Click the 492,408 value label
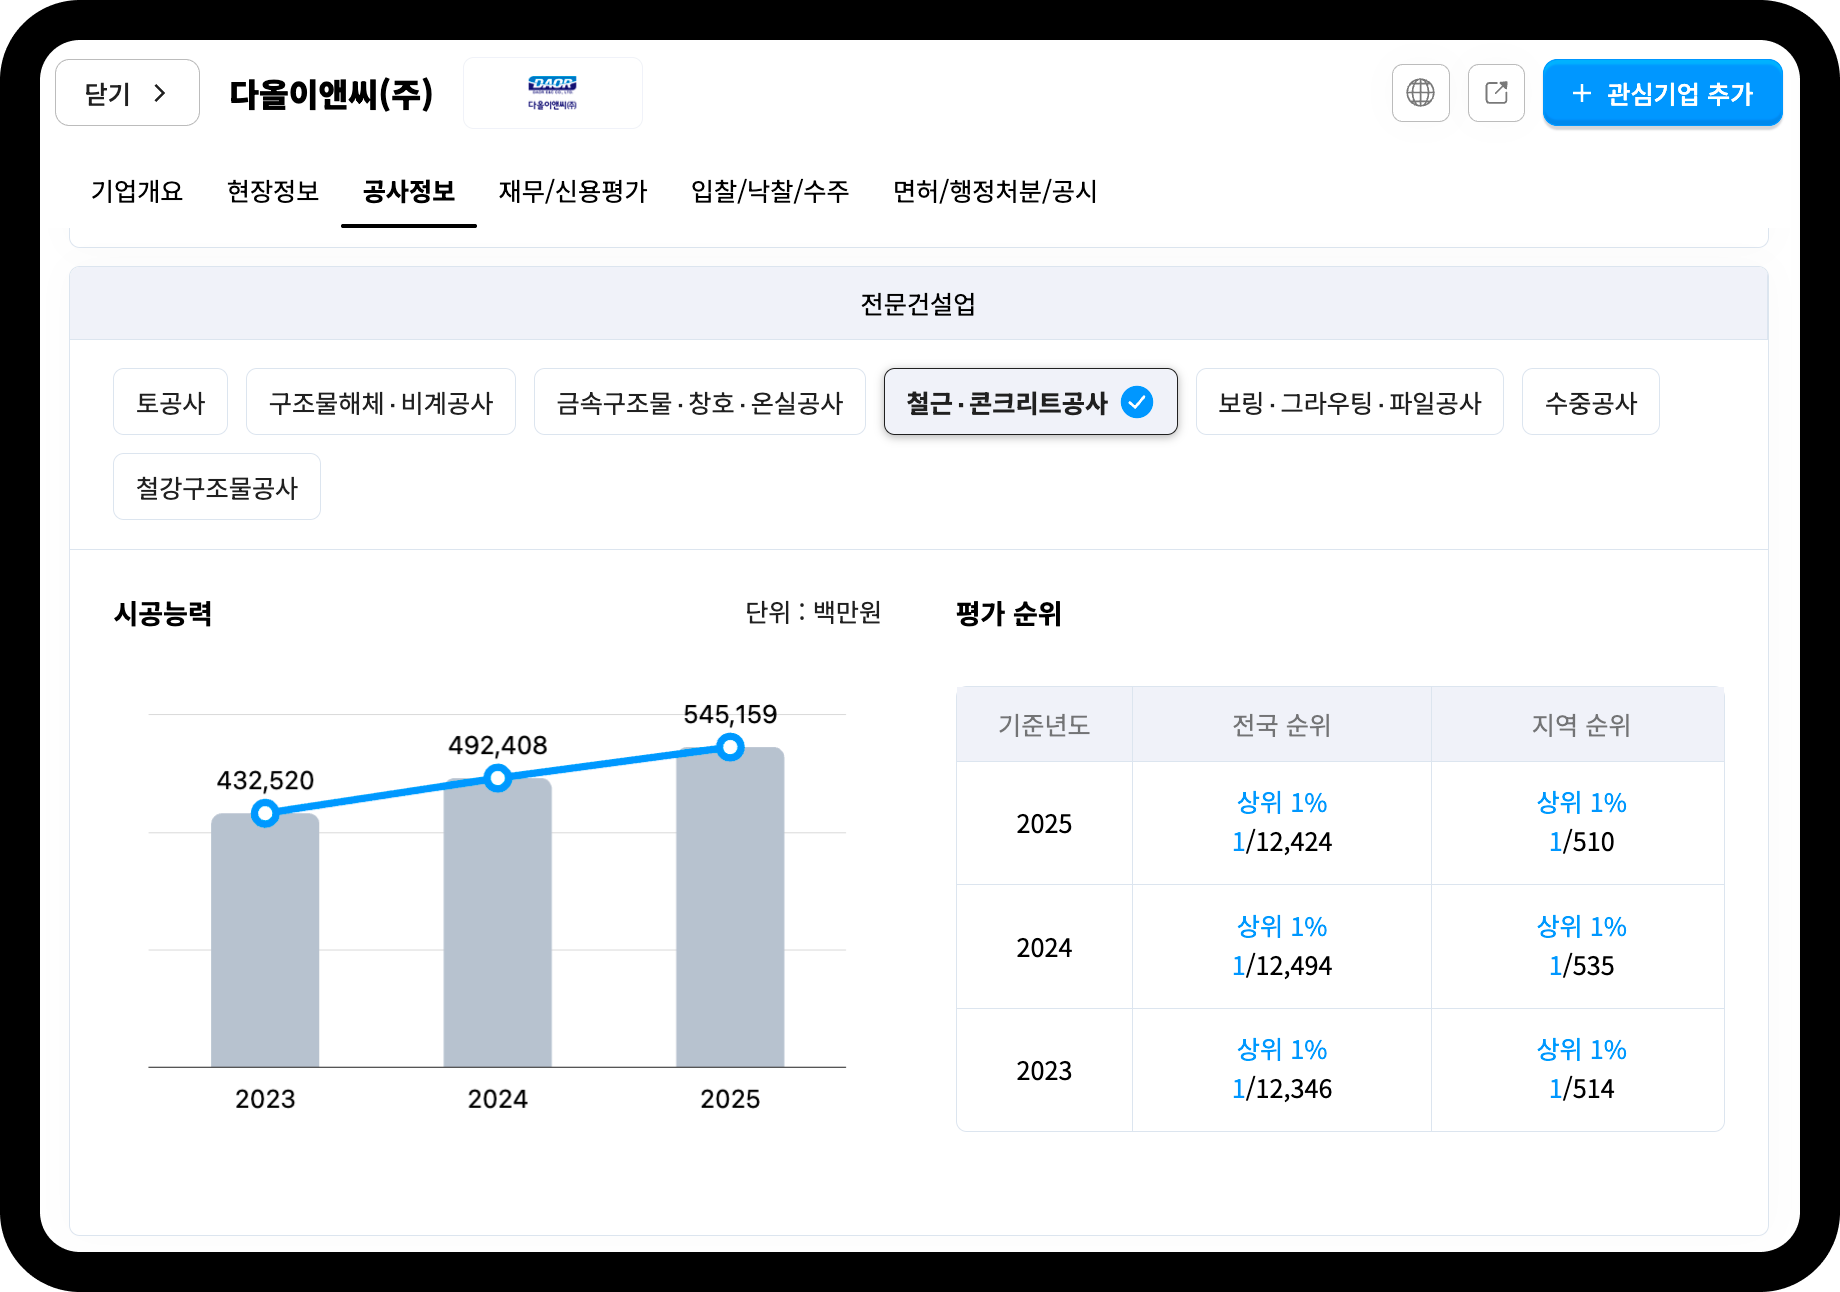The height and width of the screenshot is (1292, 1840). coord(498,745)
